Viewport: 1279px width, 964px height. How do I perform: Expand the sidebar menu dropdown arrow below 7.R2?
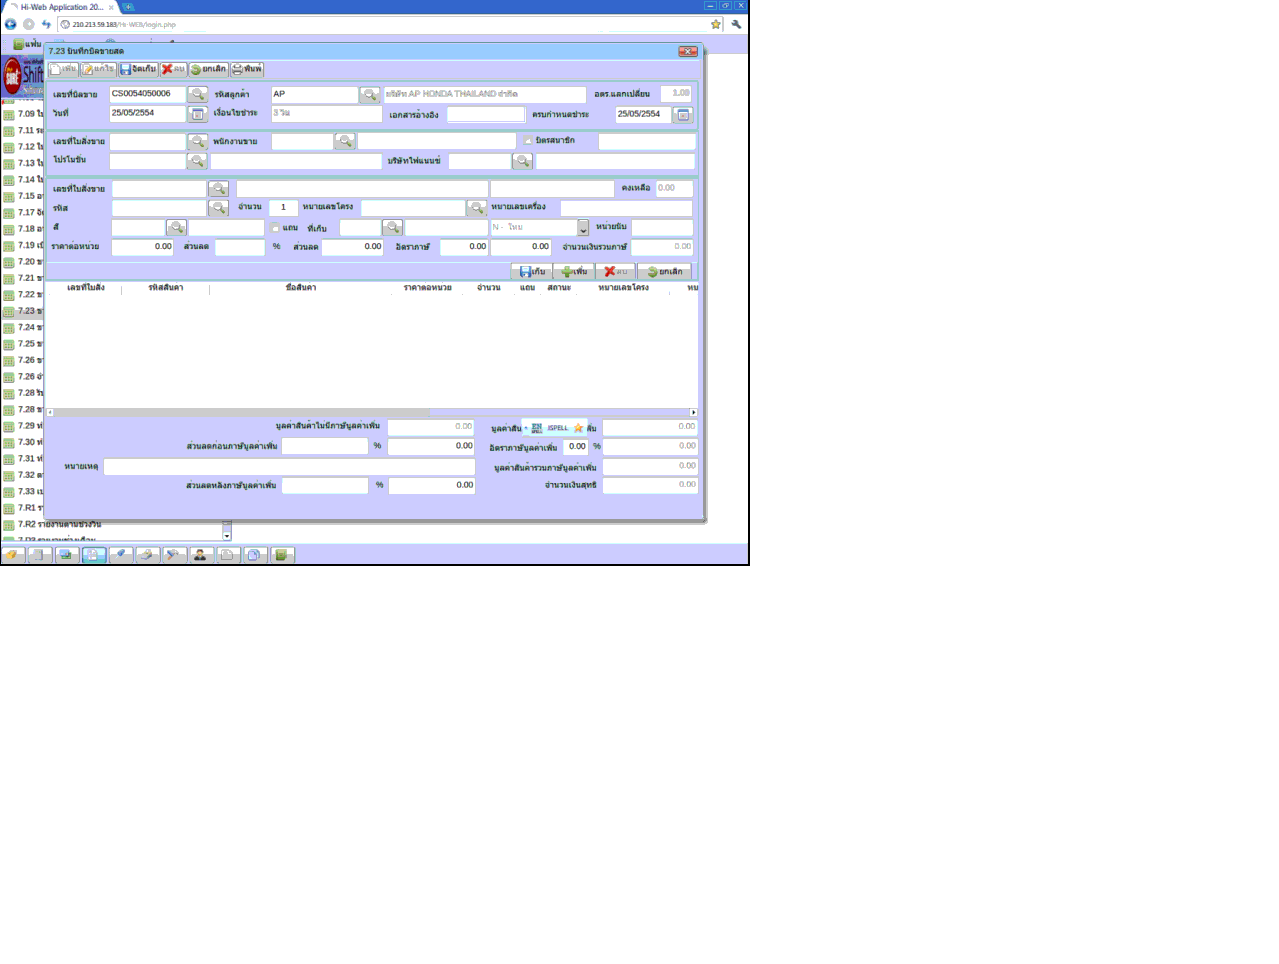[227, 536]
